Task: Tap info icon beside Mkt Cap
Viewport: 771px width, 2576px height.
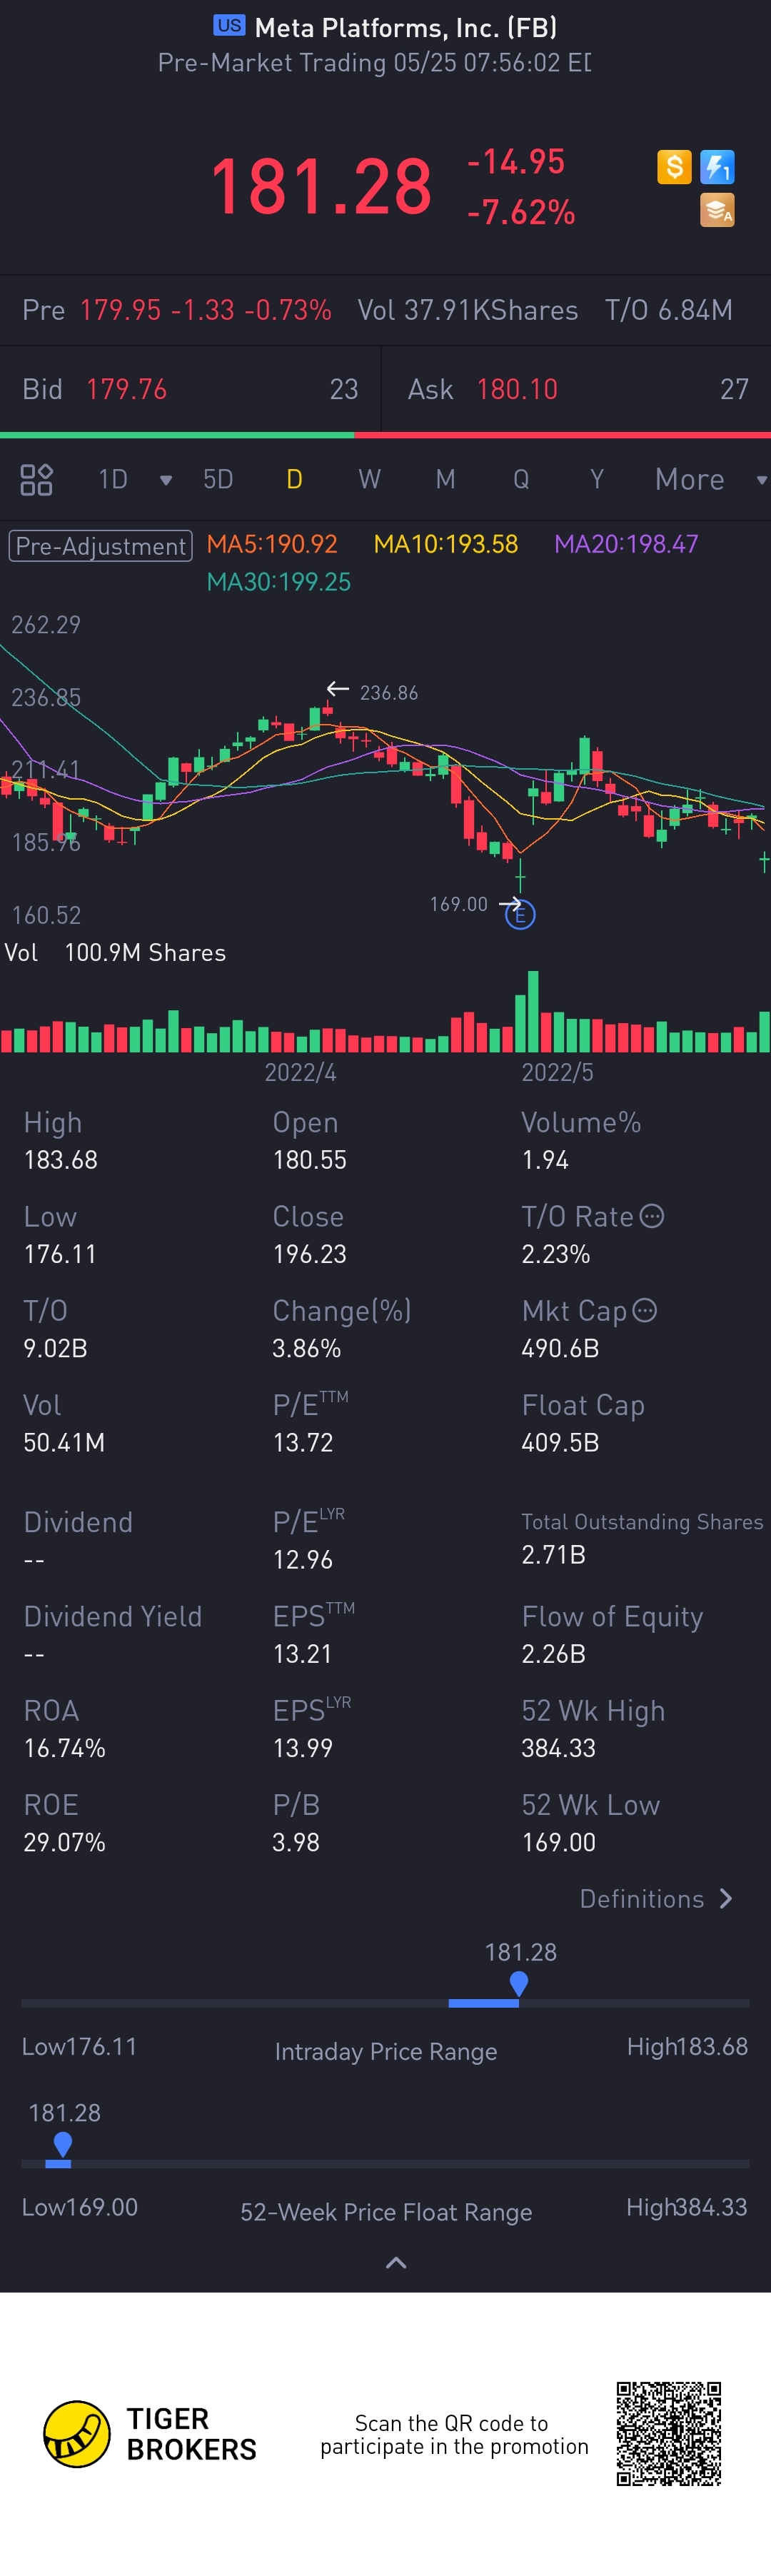Action: point(645,1310)
